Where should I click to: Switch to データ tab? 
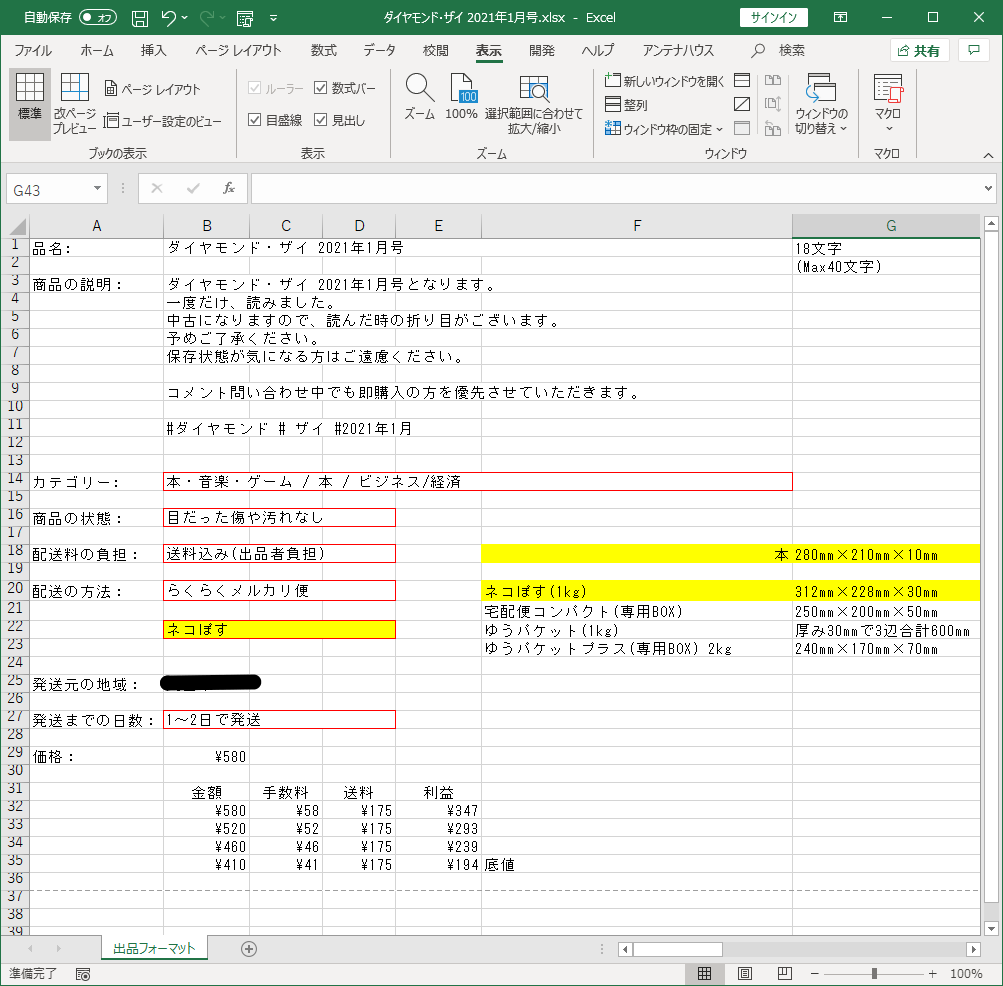379,51
